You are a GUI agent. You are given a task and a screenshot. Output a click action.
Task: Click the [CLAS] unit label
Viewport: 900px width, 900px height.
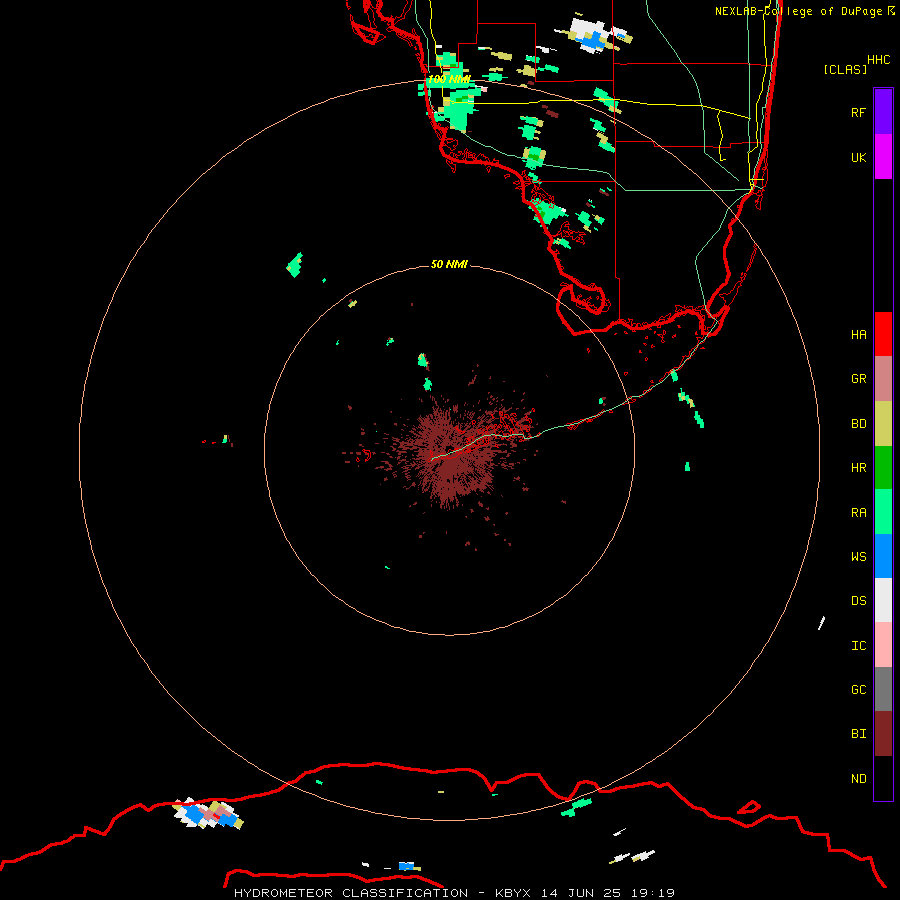tap(845, 69)
